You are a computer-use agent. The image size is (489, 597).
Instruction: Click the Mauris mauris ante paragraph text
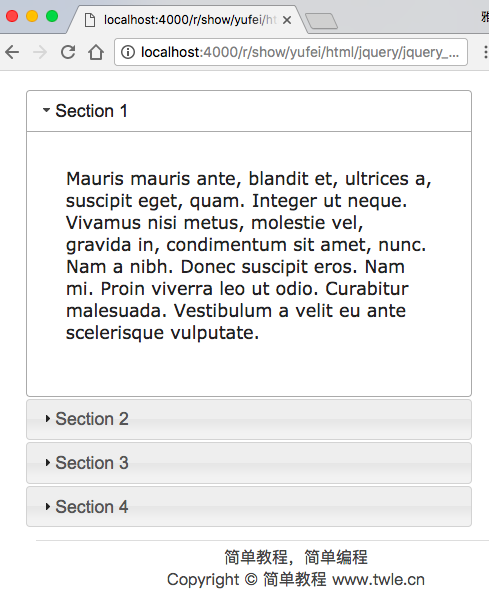[249, 255]
